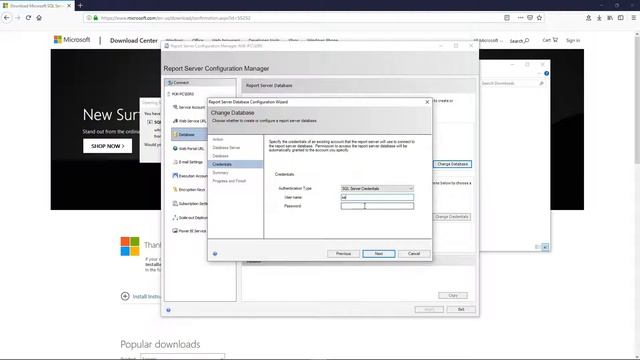Screen dimensions: 640x360
Task: Click the Password input field
Action: (x=377, y=206)
